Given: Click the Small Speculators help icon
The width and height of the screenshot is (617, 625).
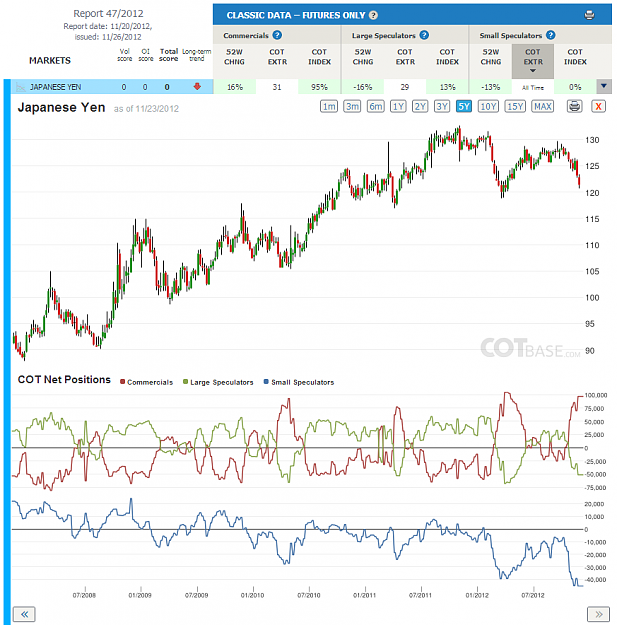Looking at the screenshot, I should [x=550, y=35].
